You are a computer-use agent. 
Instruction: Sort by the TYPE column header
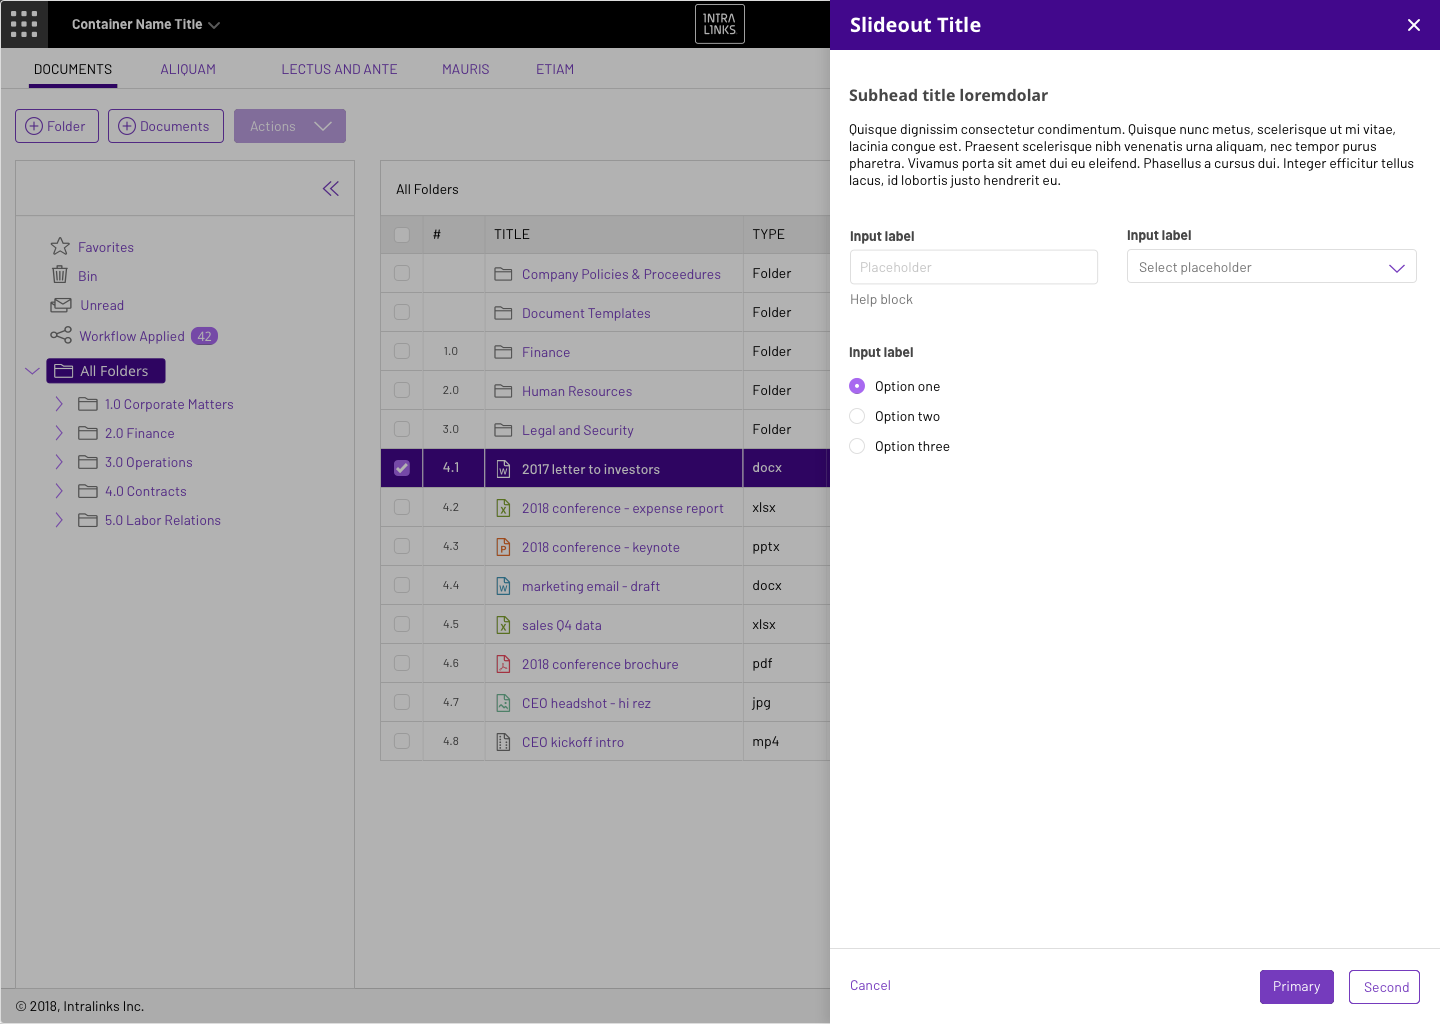coord(769,234)
